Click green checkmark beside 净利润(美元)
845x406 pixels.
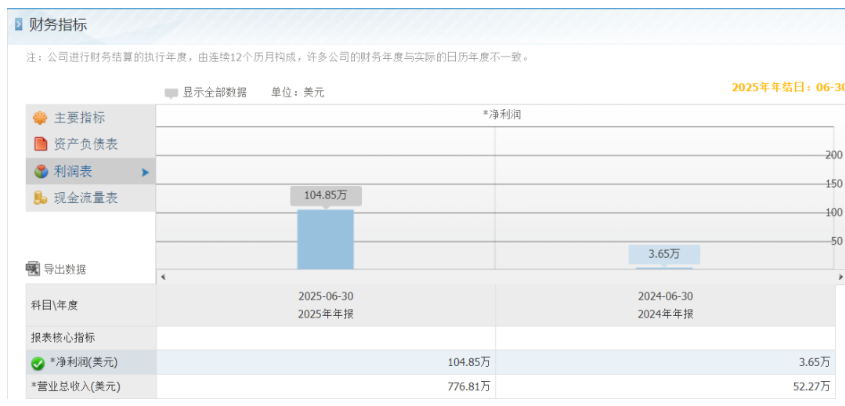point(38,363)
